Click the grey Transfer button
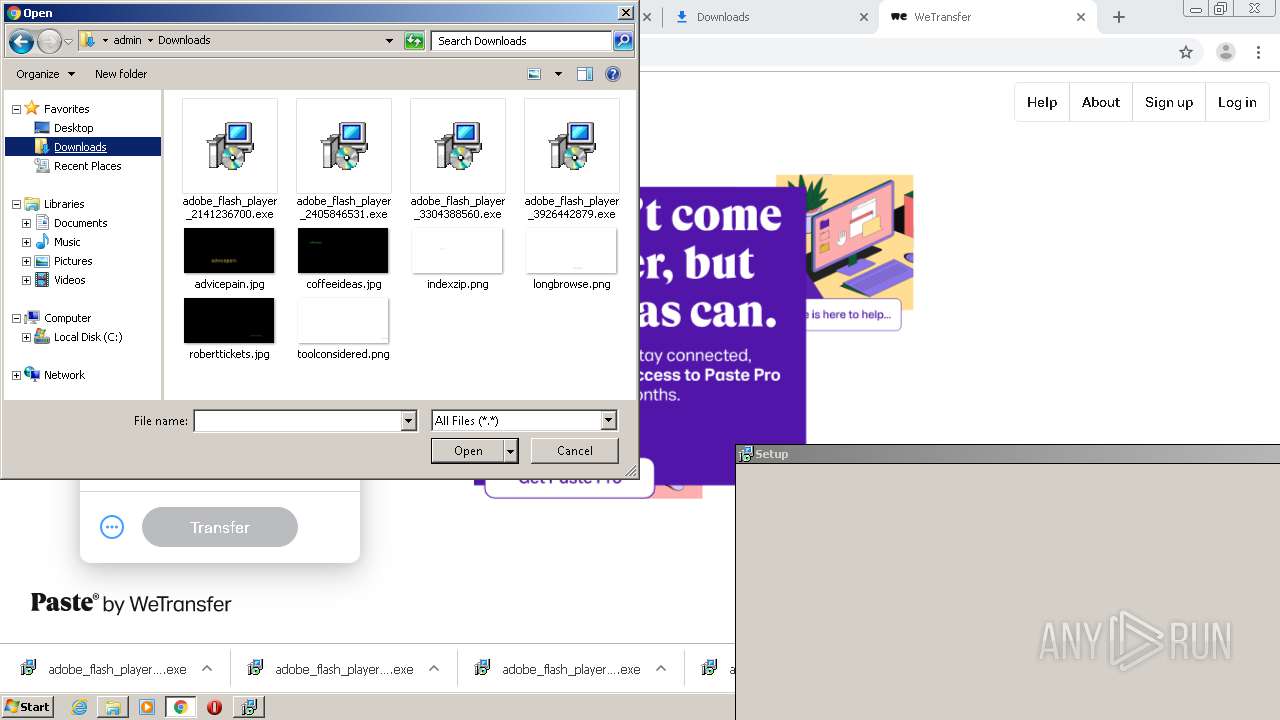 [x=220, y=527]
